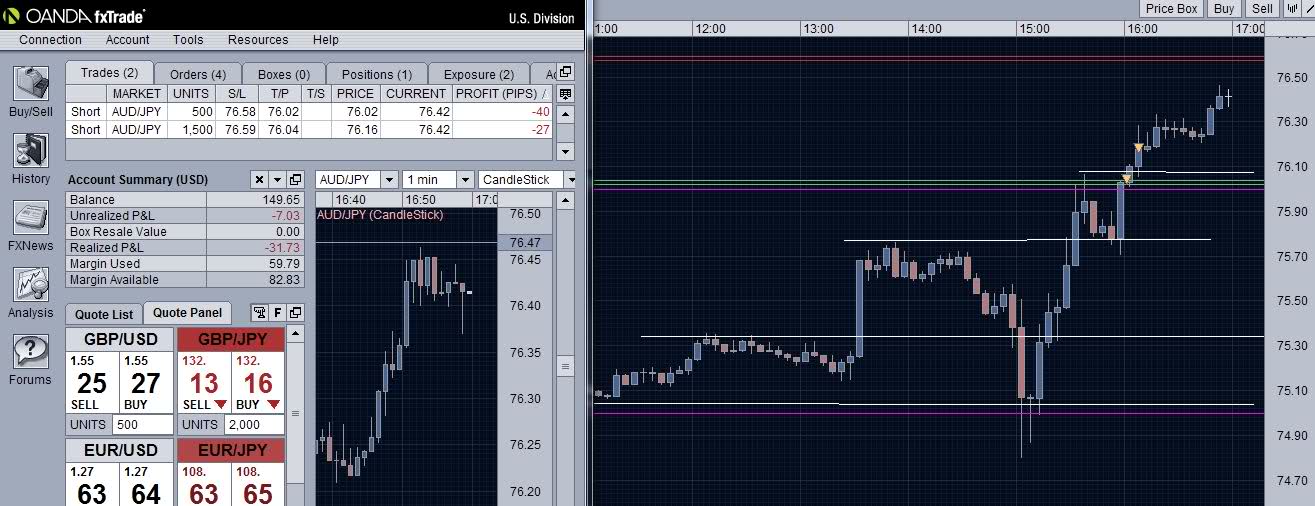Click trades table scroll down arrow

click(566, 151)
